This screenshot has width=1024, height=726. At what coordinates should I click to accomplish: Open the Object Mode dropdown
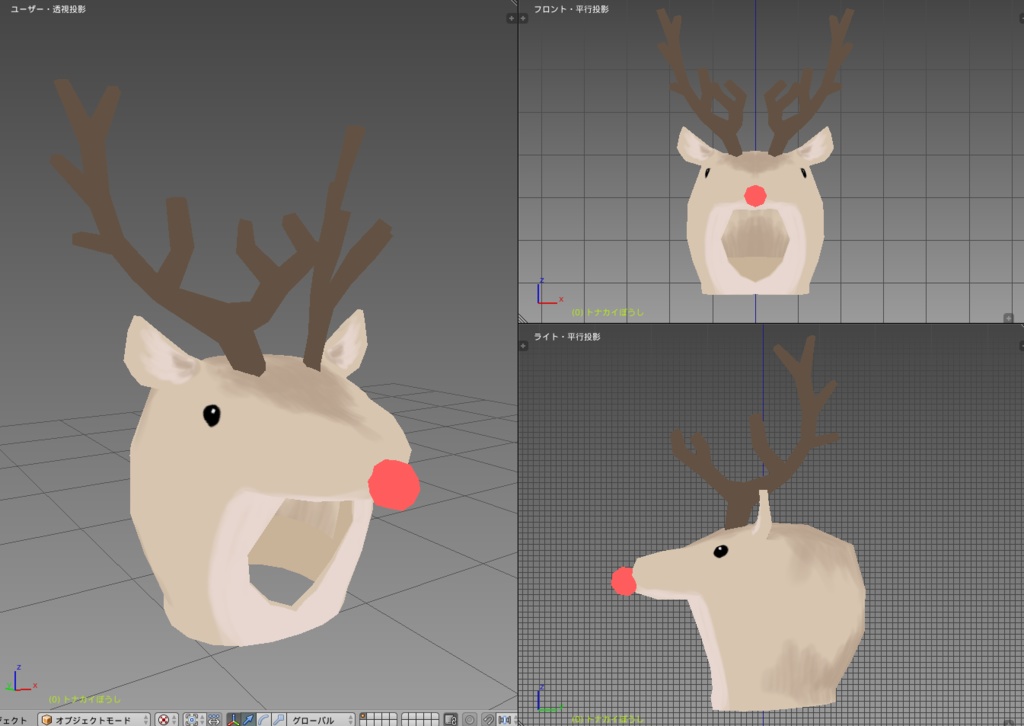tap(94, 719)
